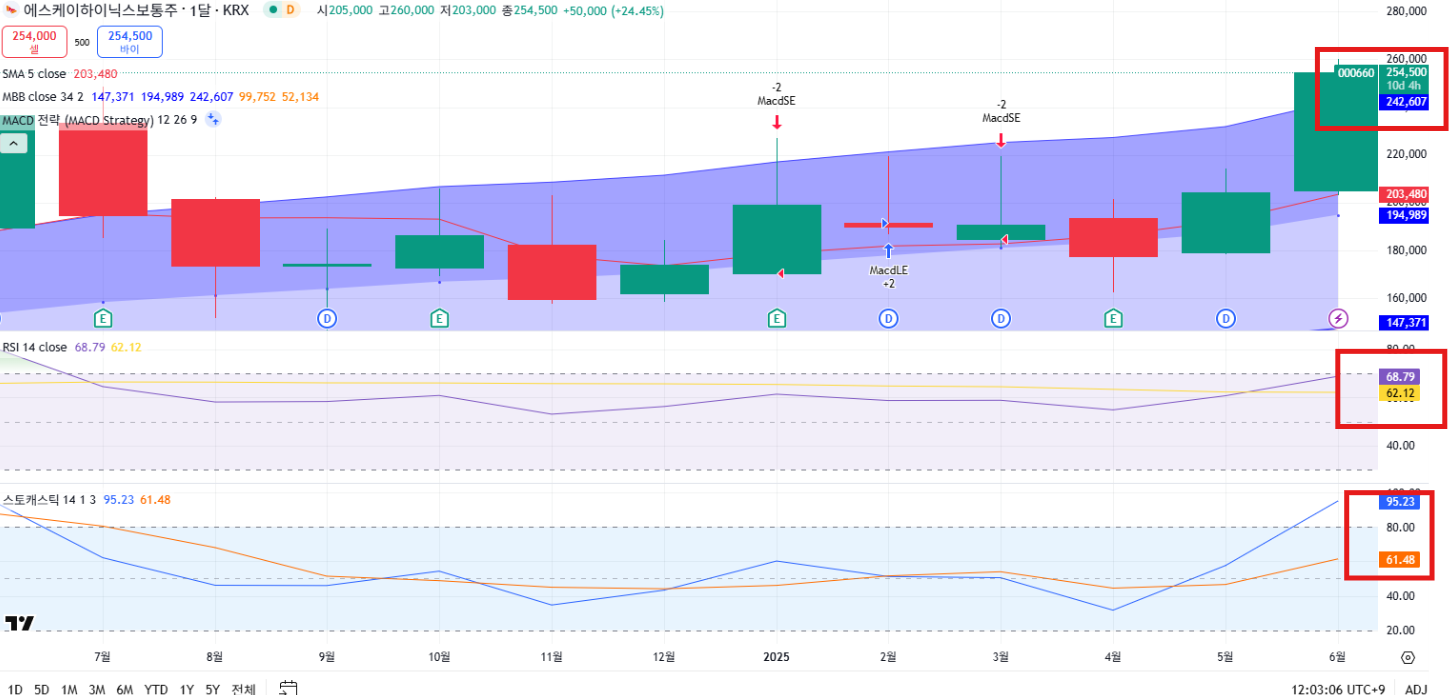This screenshot has height=695, width=1449.
Task: Open timezone menu at 12:03:06 UTC+9
Action: point(1338,689)
